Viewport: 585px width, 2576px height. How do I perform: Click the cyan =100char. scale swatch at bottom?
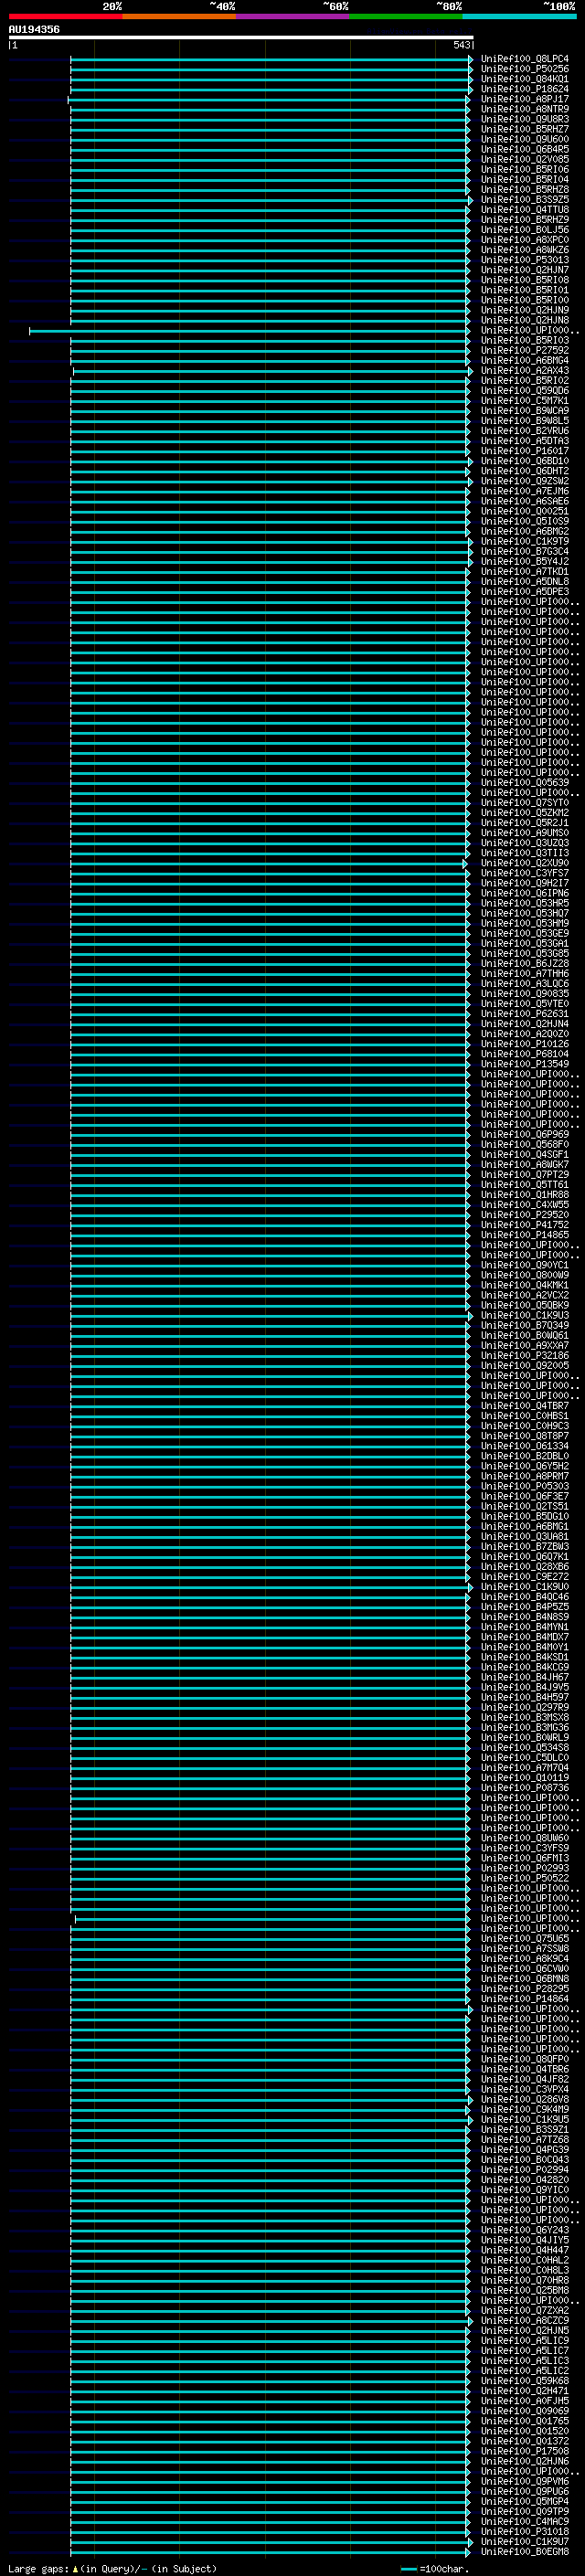click(x=408, y=2569)
